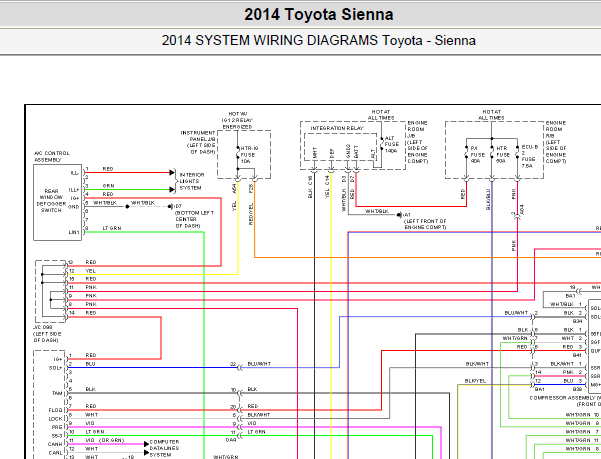The height and width of the screenshot is (459, 601).
Task: Click the 'COMPRESSOR ASSEMBLY' label
Action: coord(565,398)
